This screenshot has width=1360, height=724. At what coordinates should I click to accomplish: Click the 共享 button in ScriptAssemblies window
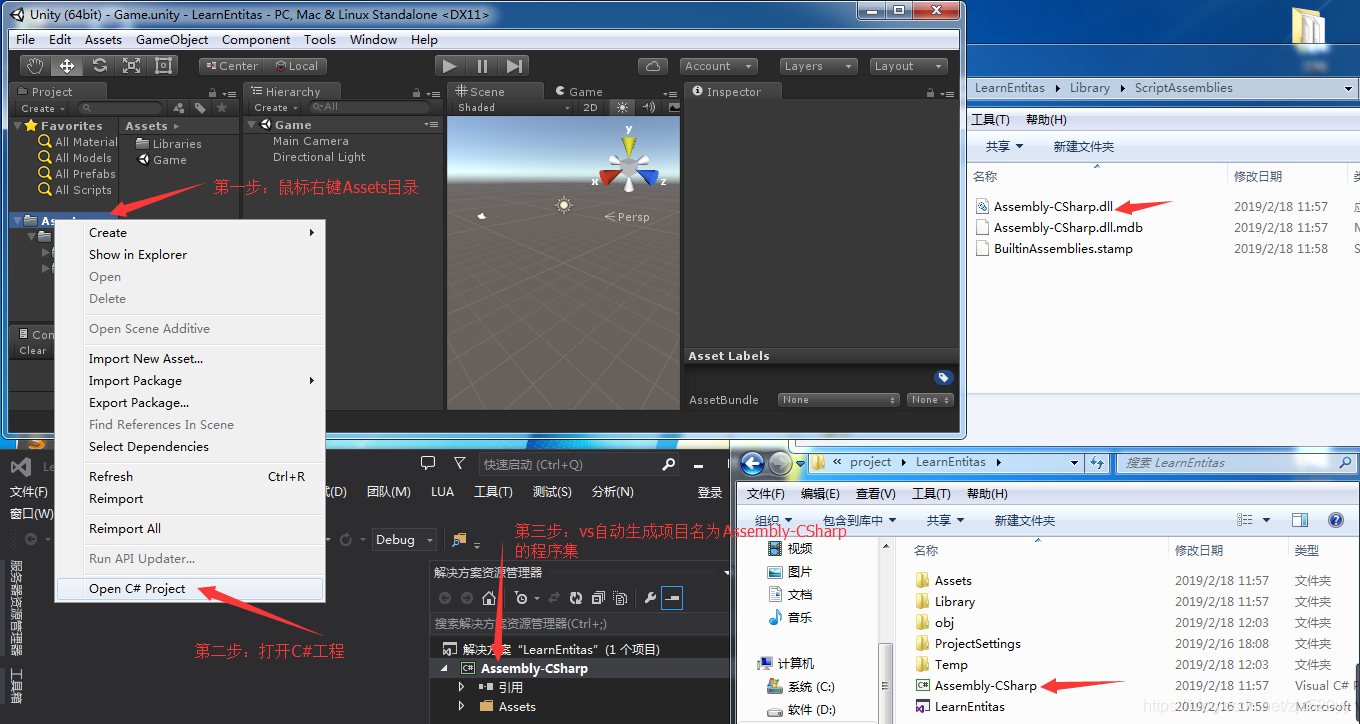click(x=1005, y=147)
